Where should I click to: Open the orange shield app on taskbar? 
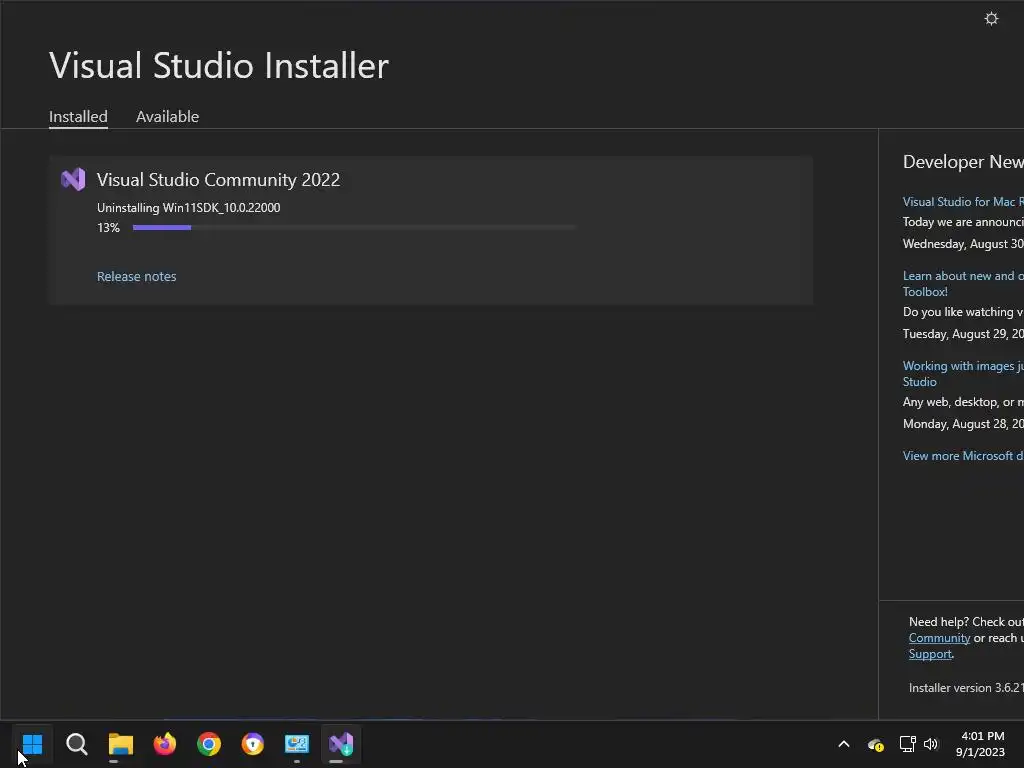point(253,743)
